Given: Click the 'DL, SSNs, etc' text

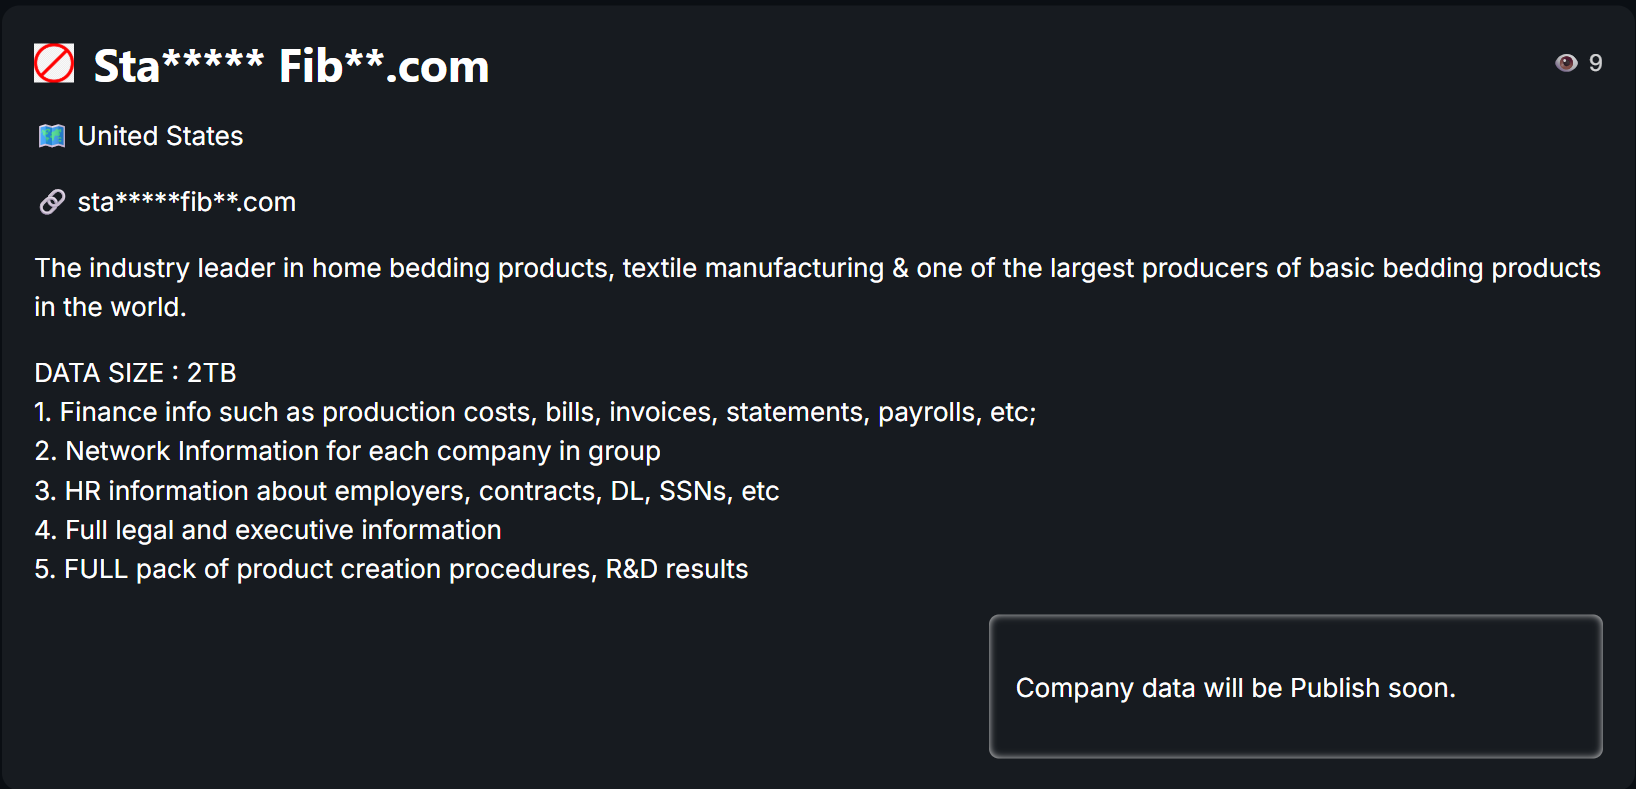Looking at the screenshot, I should (695, 491).
